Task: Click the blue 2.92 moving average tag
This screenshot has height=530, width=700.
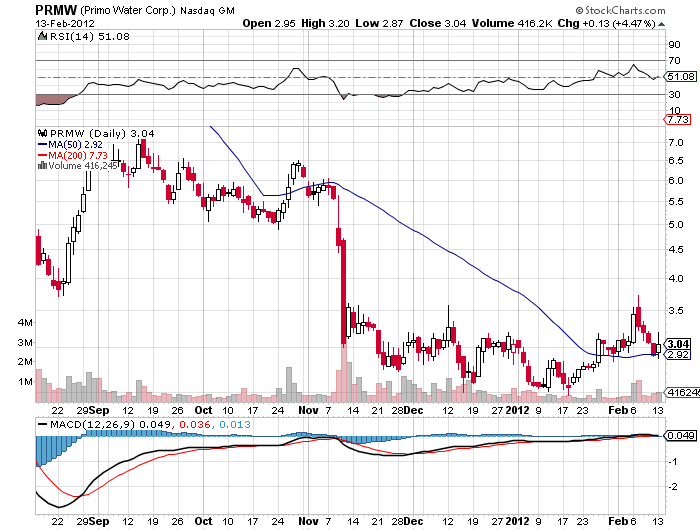Action: tap(678, 355)
